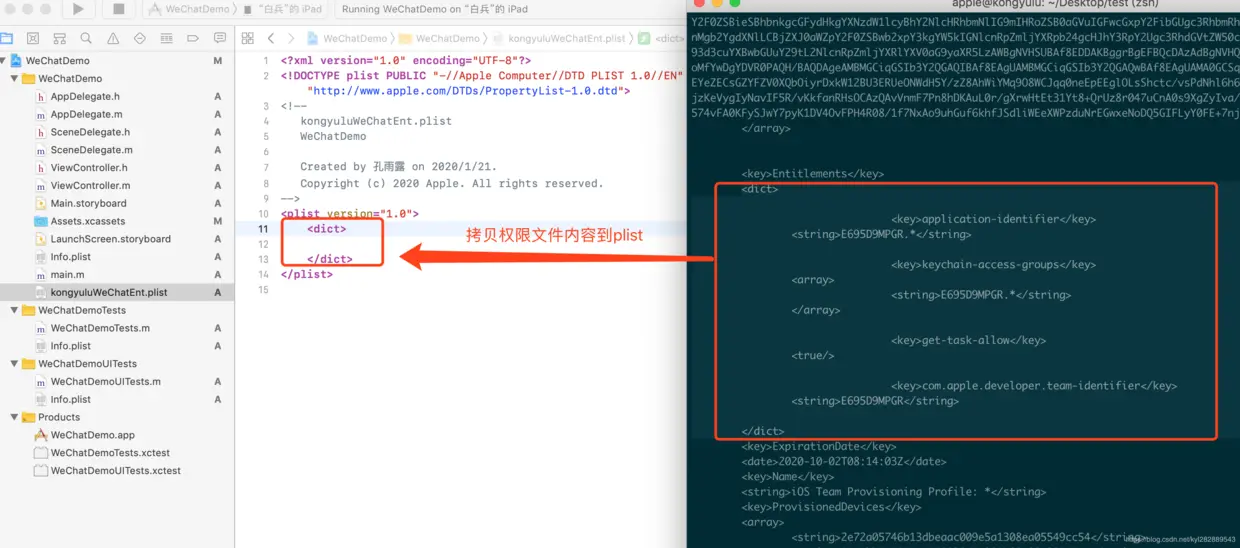Click the closing </dict> tag on line 13
The image size is (1240, 548).
[330, 259]
